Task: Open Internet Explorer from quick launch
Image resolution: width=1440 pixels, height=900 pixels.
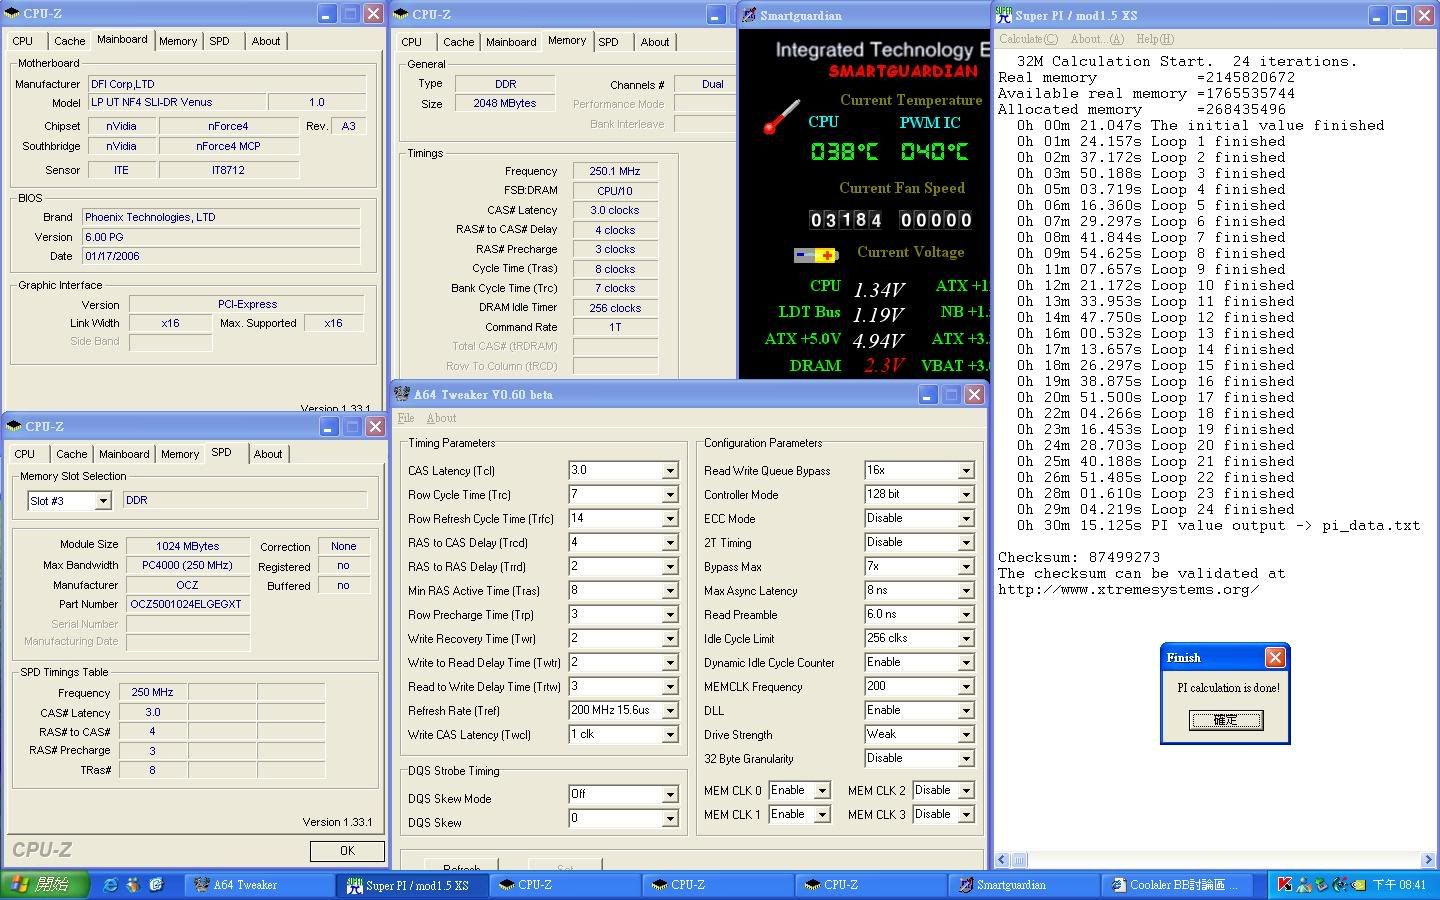Action: point(110,885)
